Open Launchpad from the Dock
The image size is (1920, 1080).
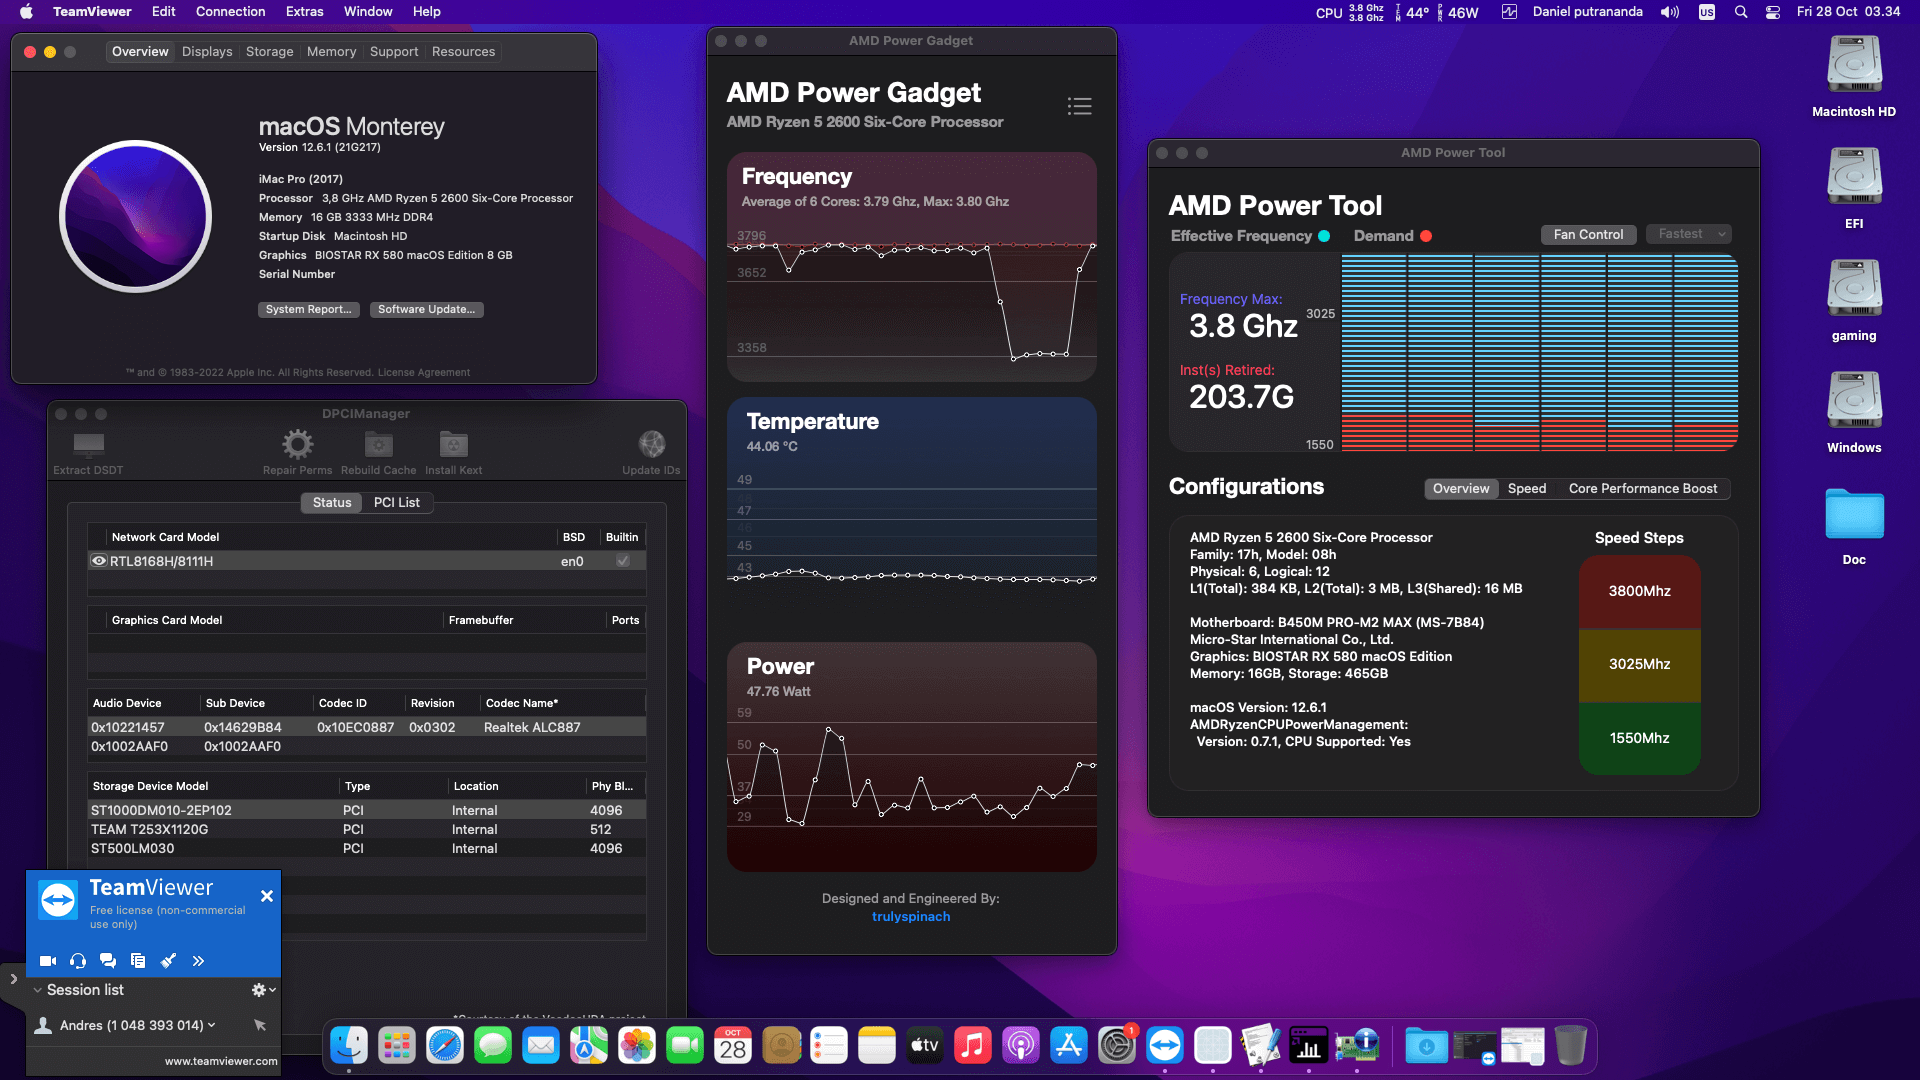(x=397, y=1046)
